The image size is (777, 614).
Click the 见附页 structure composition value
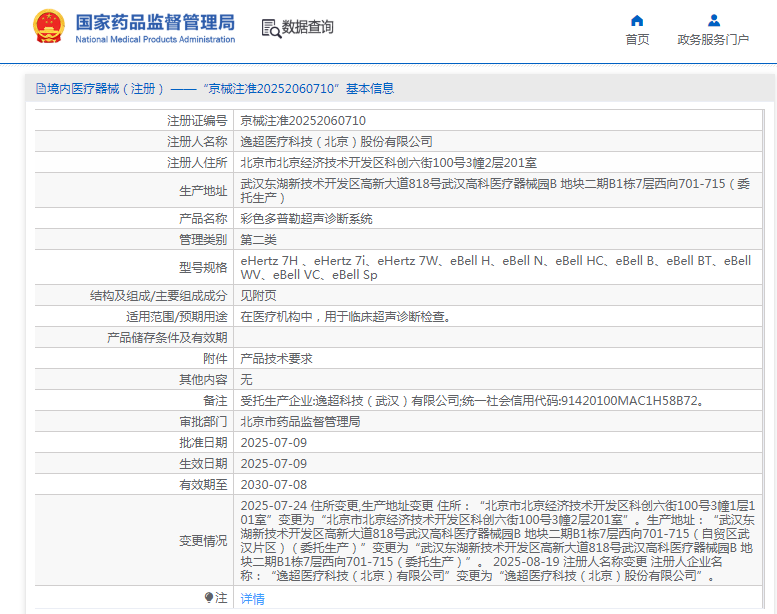coord(258,296)
